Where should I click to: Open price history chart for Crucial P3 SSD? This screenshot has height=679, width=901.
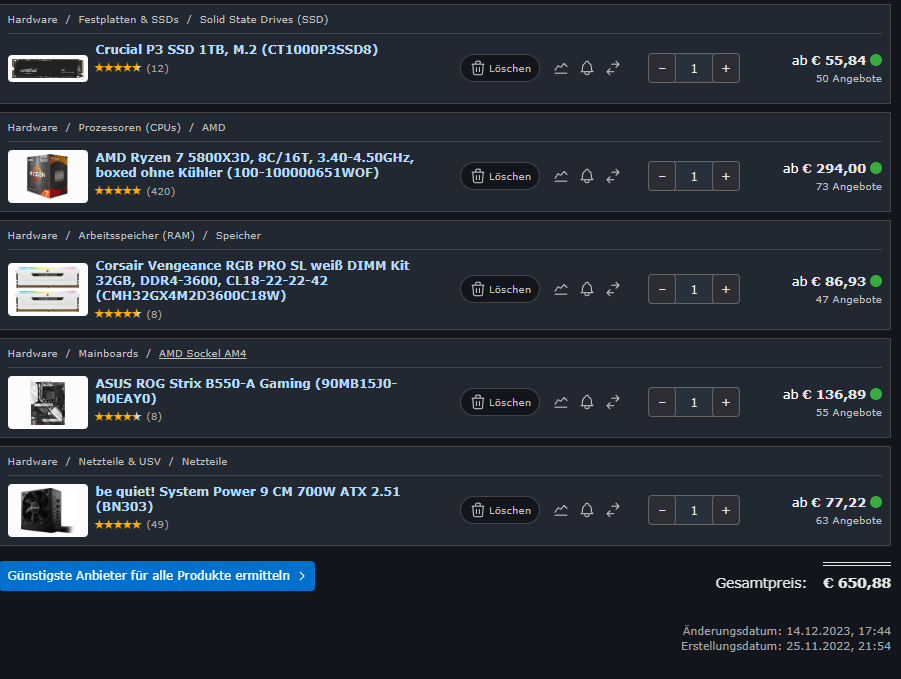(561, 68)
